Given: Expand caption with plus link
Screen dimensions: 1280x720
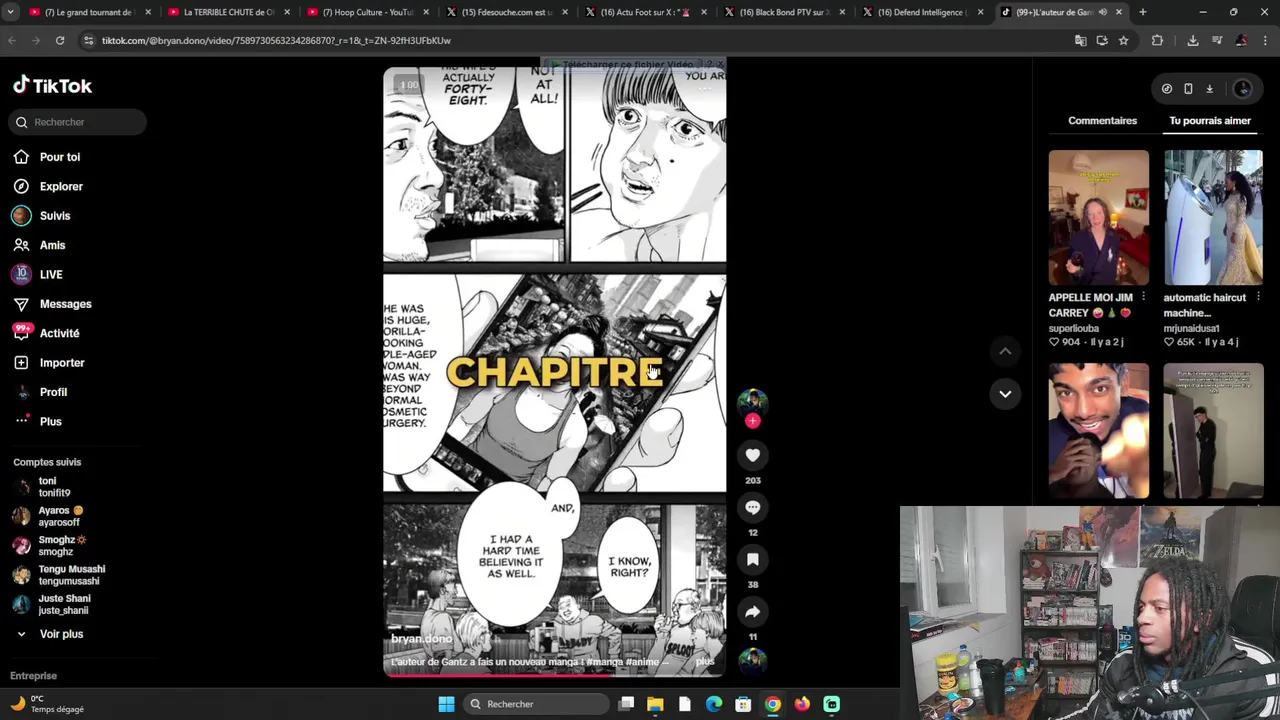Looking at the screenshot, I should [x=705, y=662].
